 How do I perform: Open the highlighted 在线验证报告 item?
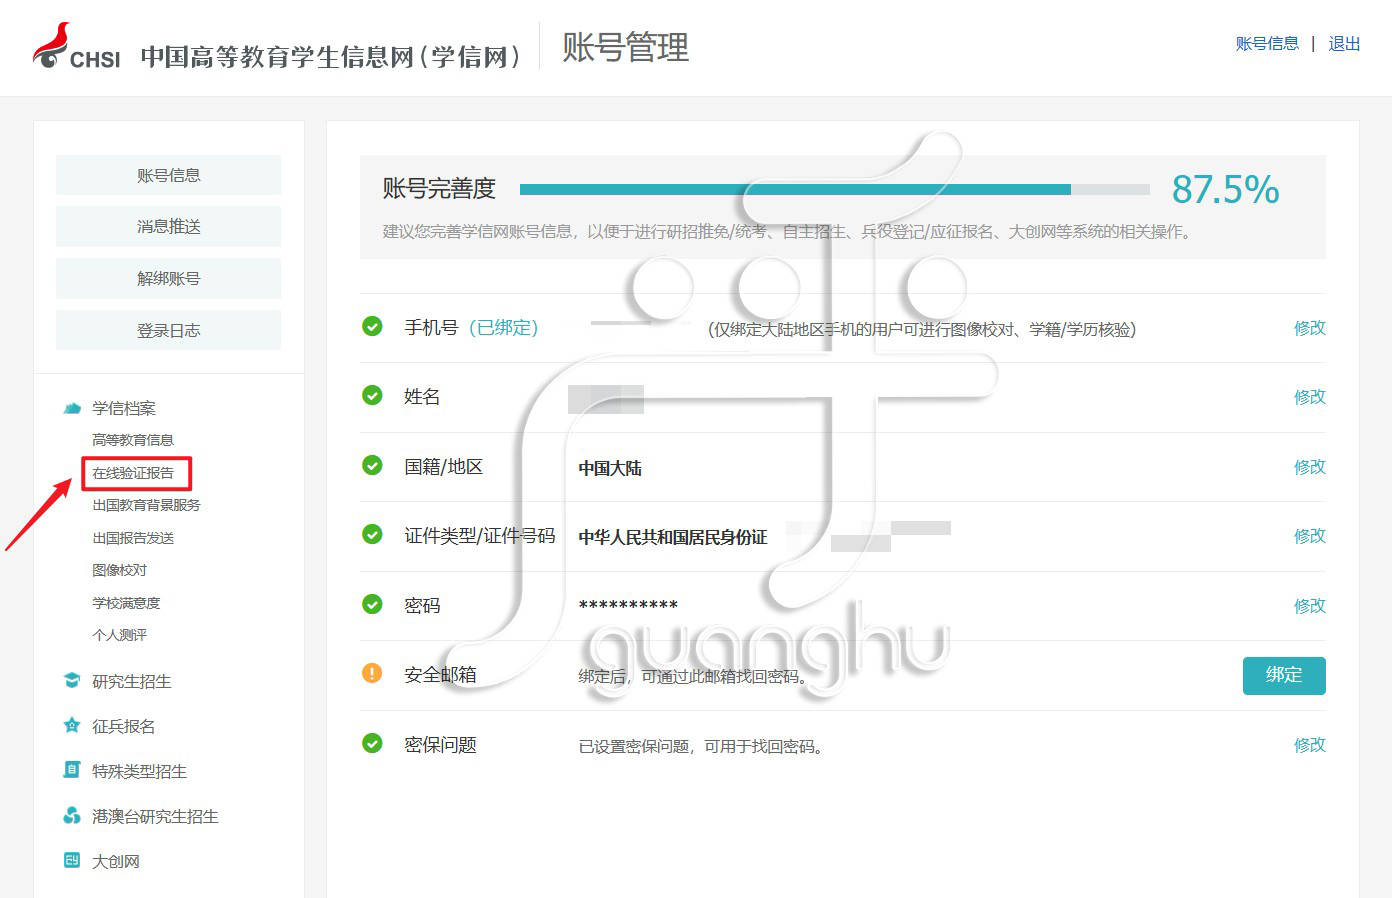[132, 472]
